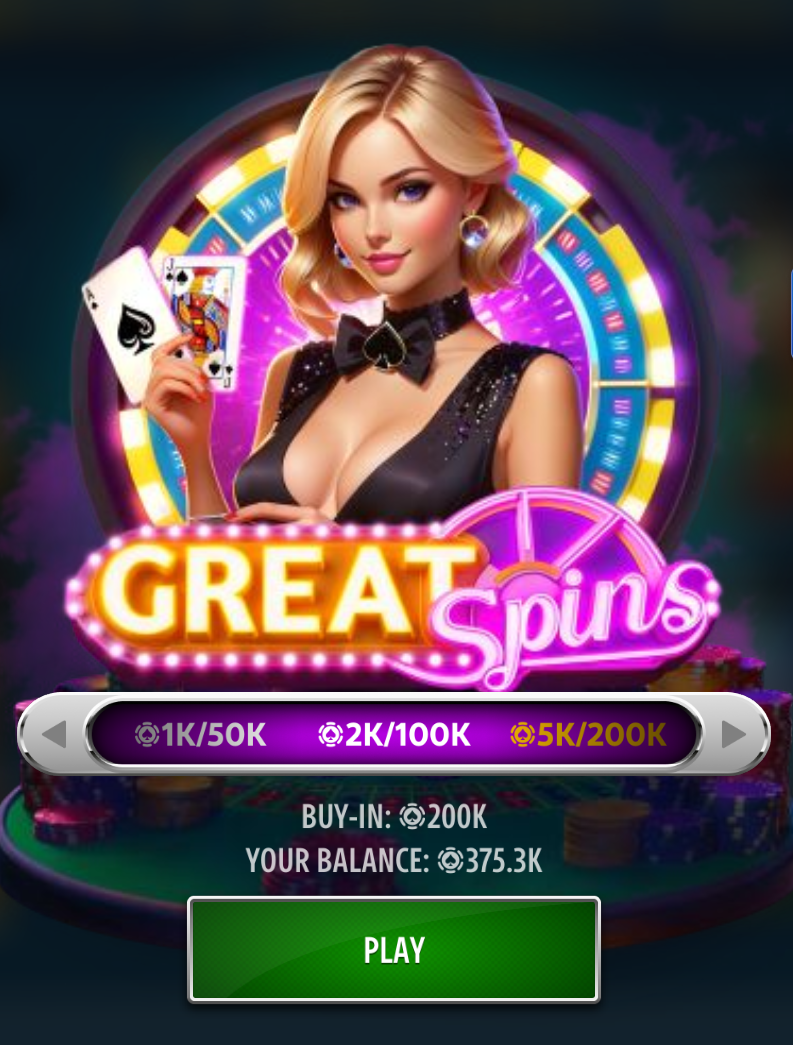Click the chip icon beside 1K/50K

(147, 735)
